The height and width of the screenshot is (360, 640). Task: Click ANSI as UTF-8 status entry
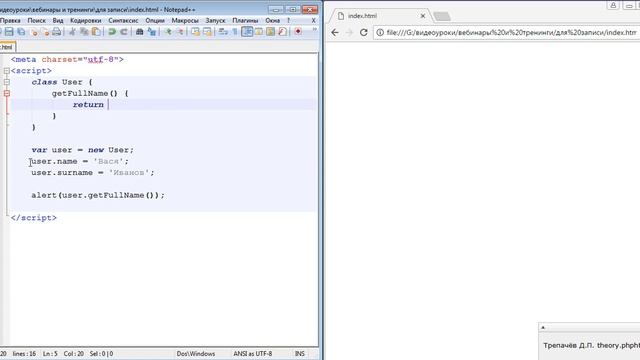253,353
